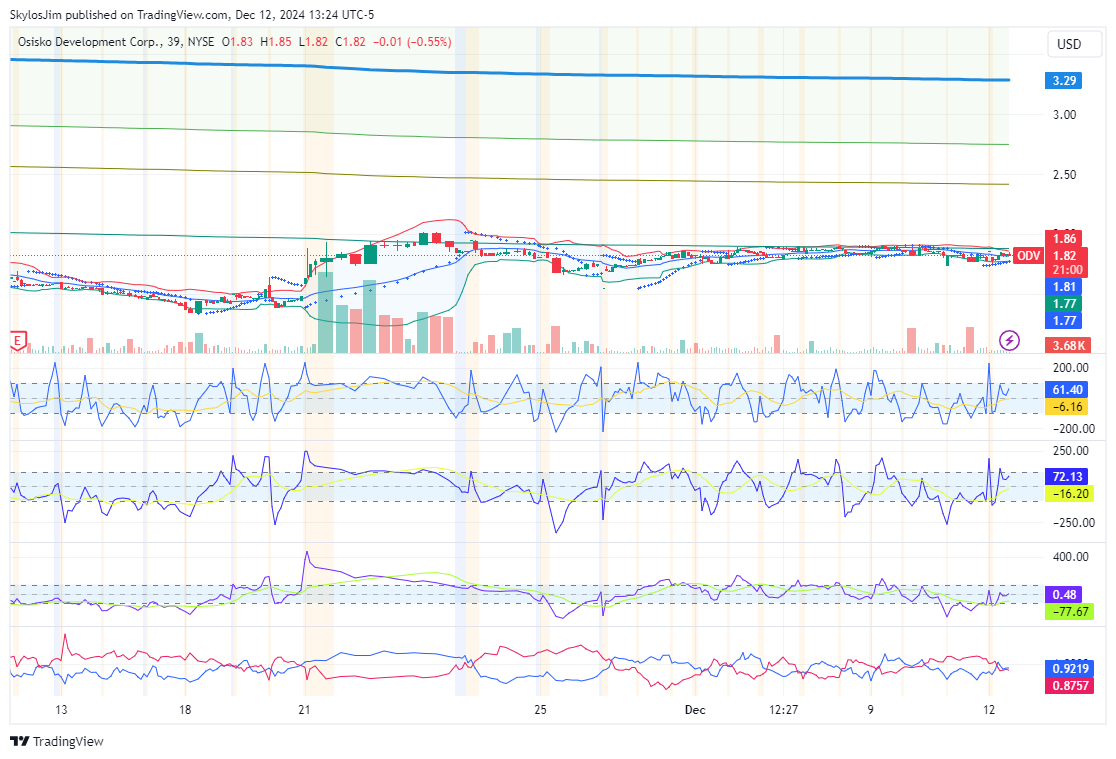Click the 21 date on time axis

click(x=306, y=710)
